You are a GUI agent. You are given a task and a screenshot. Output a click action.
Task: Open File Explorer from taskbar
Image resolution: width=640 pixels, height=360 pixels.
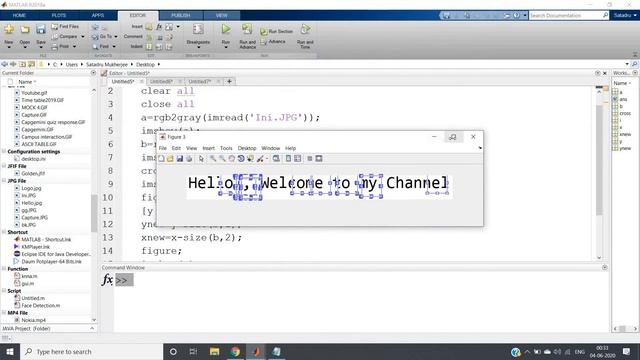(214, 351)
